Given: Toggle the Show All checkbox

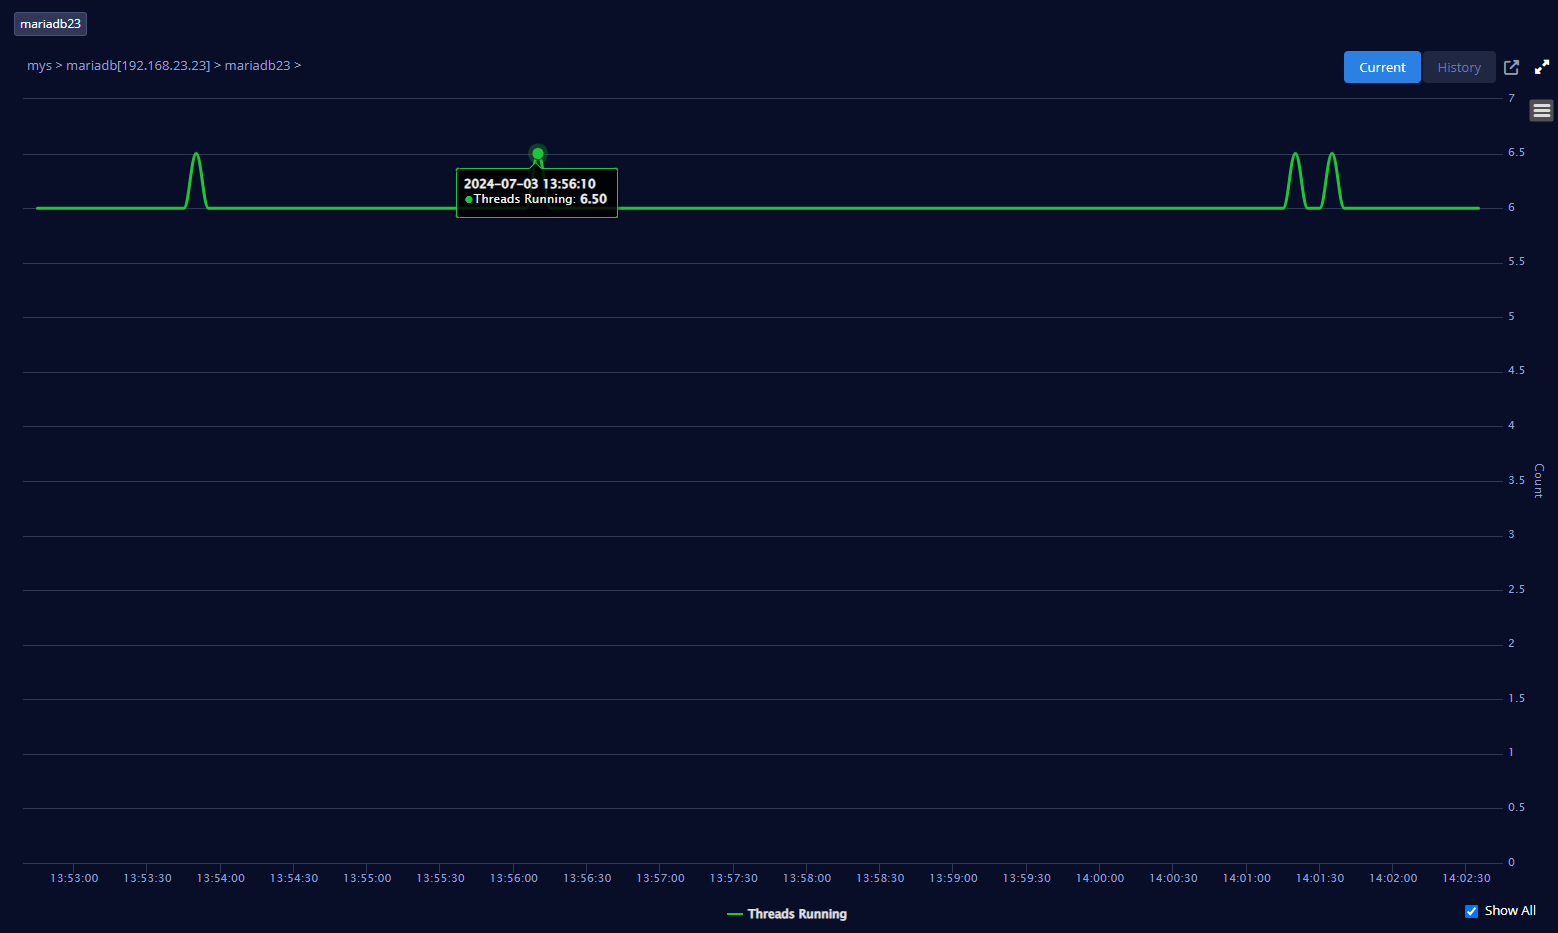Looking at the screenshot, I should (1471, 911).
